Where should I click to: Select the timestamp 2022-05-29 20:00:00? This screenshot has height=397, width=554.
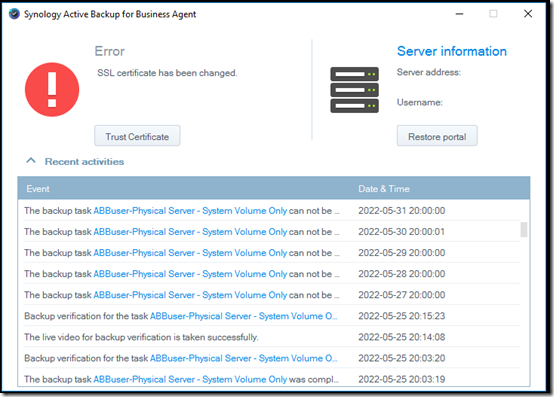point(402,253)
